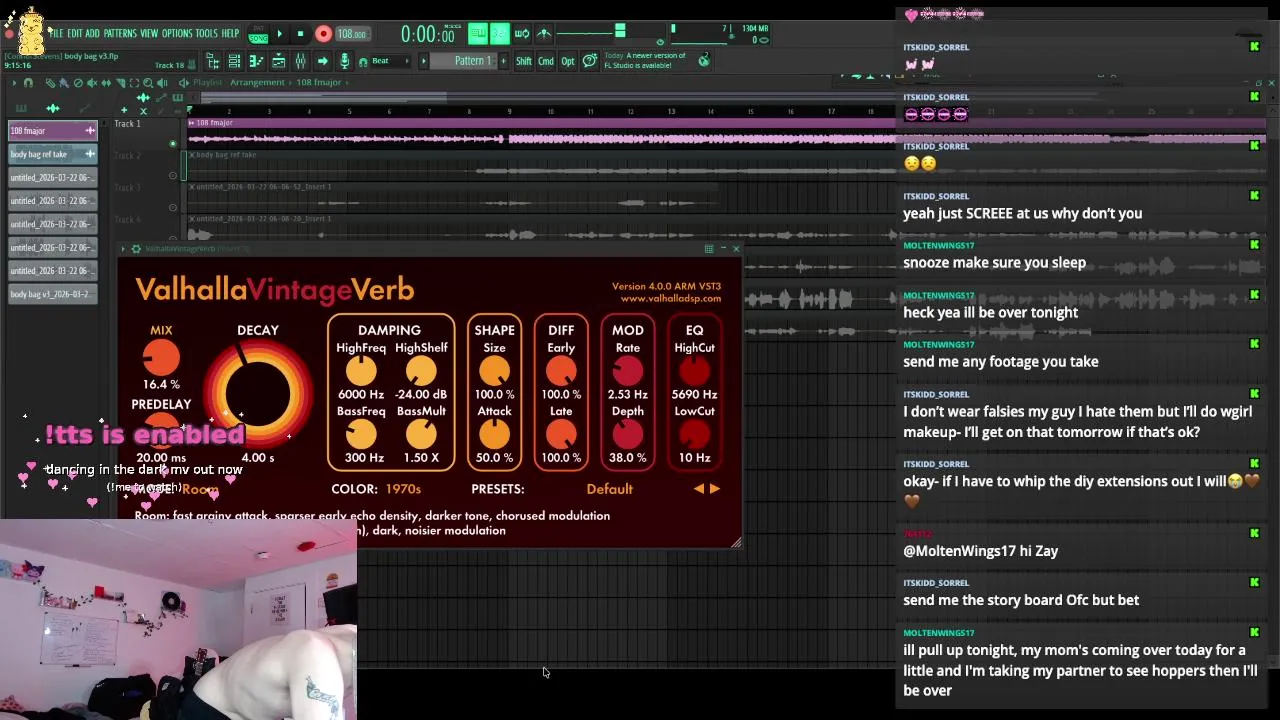Open the VIEW menu
Viewport: 1280px width, 720px height.
tap(149, 34)
